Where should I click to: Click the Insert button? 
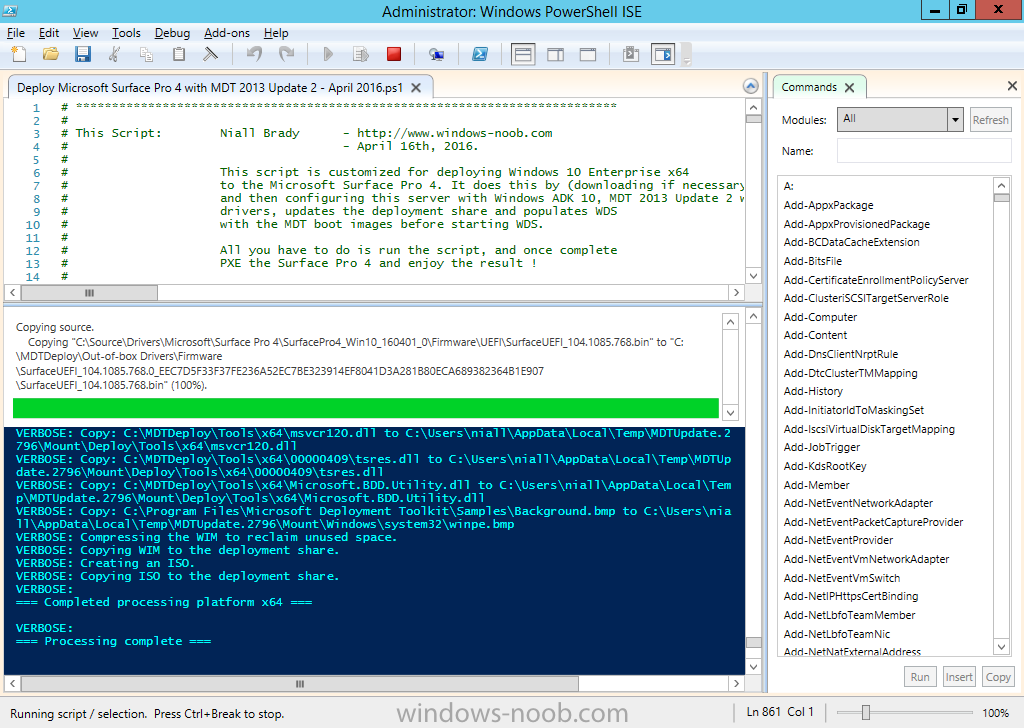959,677
